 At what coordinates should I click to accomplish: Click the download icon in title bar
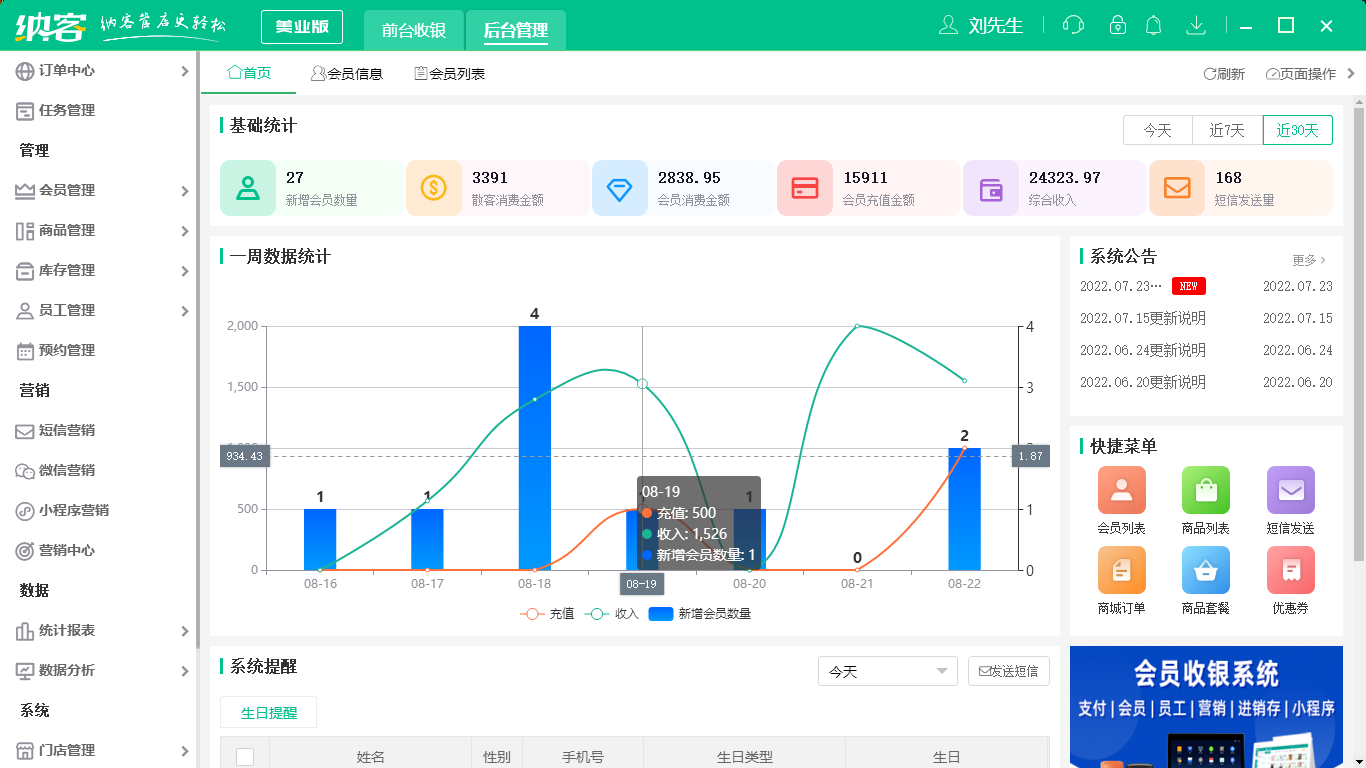tap(1195, 25)
